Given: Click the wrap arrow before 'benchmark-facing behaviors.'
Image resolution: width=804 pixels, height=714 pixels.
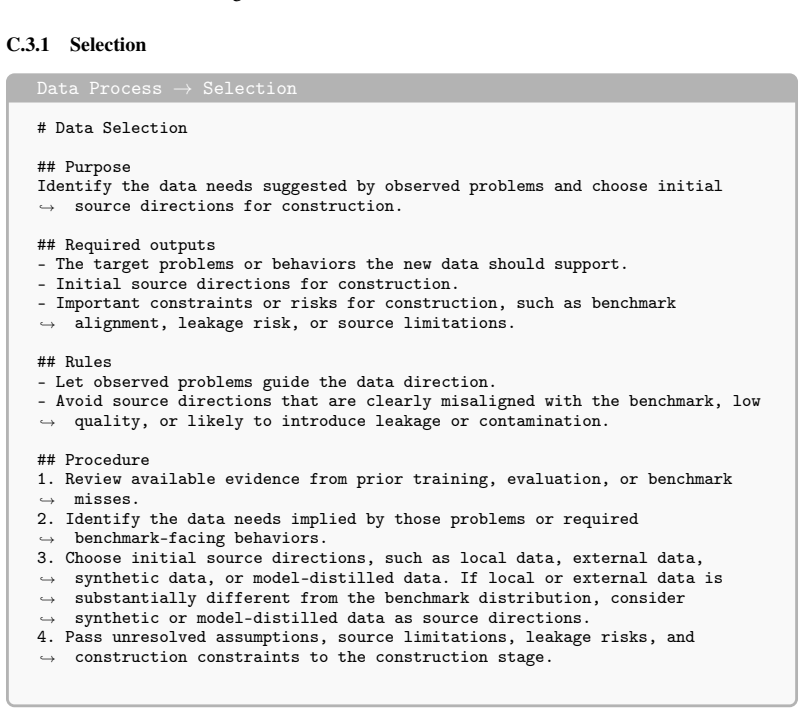Looking at the screenshot, I should click(x=47, y=540).
